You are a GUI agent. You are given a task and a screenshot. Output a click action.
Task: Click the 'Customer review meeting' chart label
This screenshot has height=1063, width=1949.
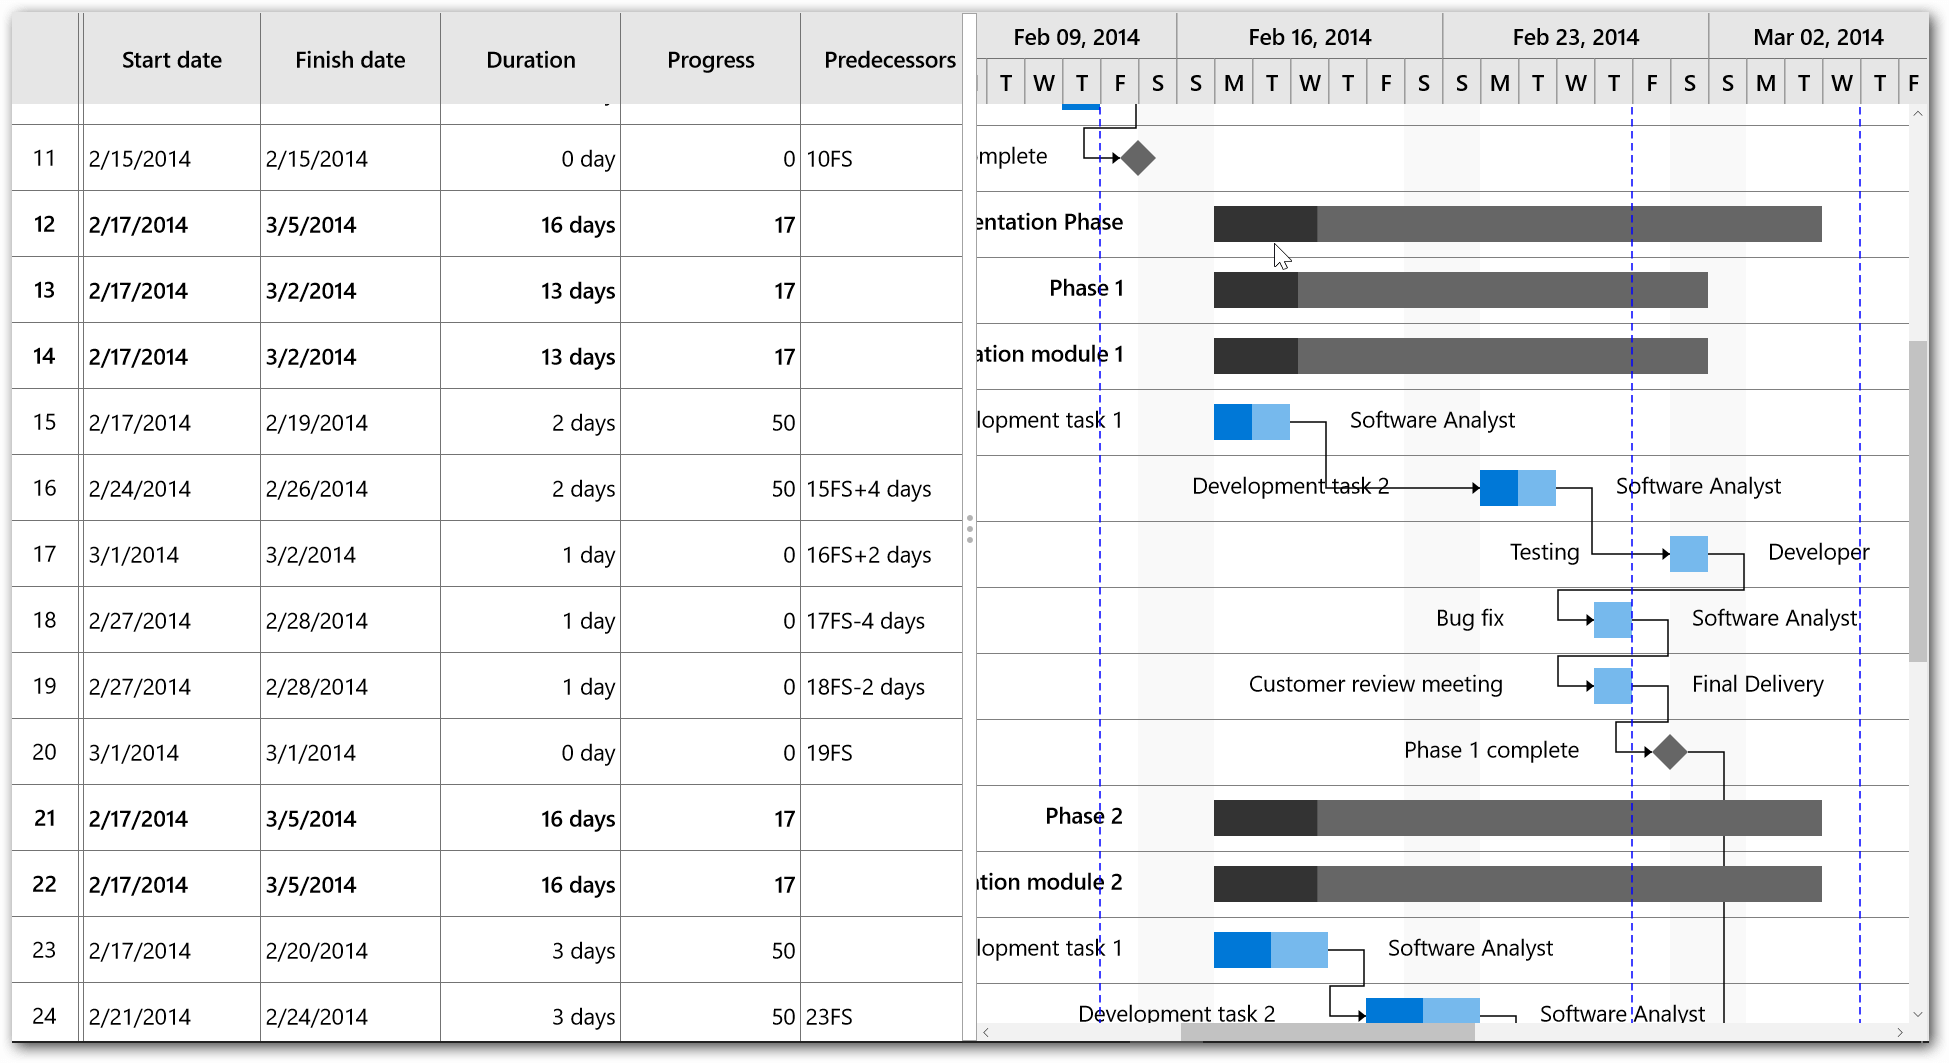(1376, 684)
